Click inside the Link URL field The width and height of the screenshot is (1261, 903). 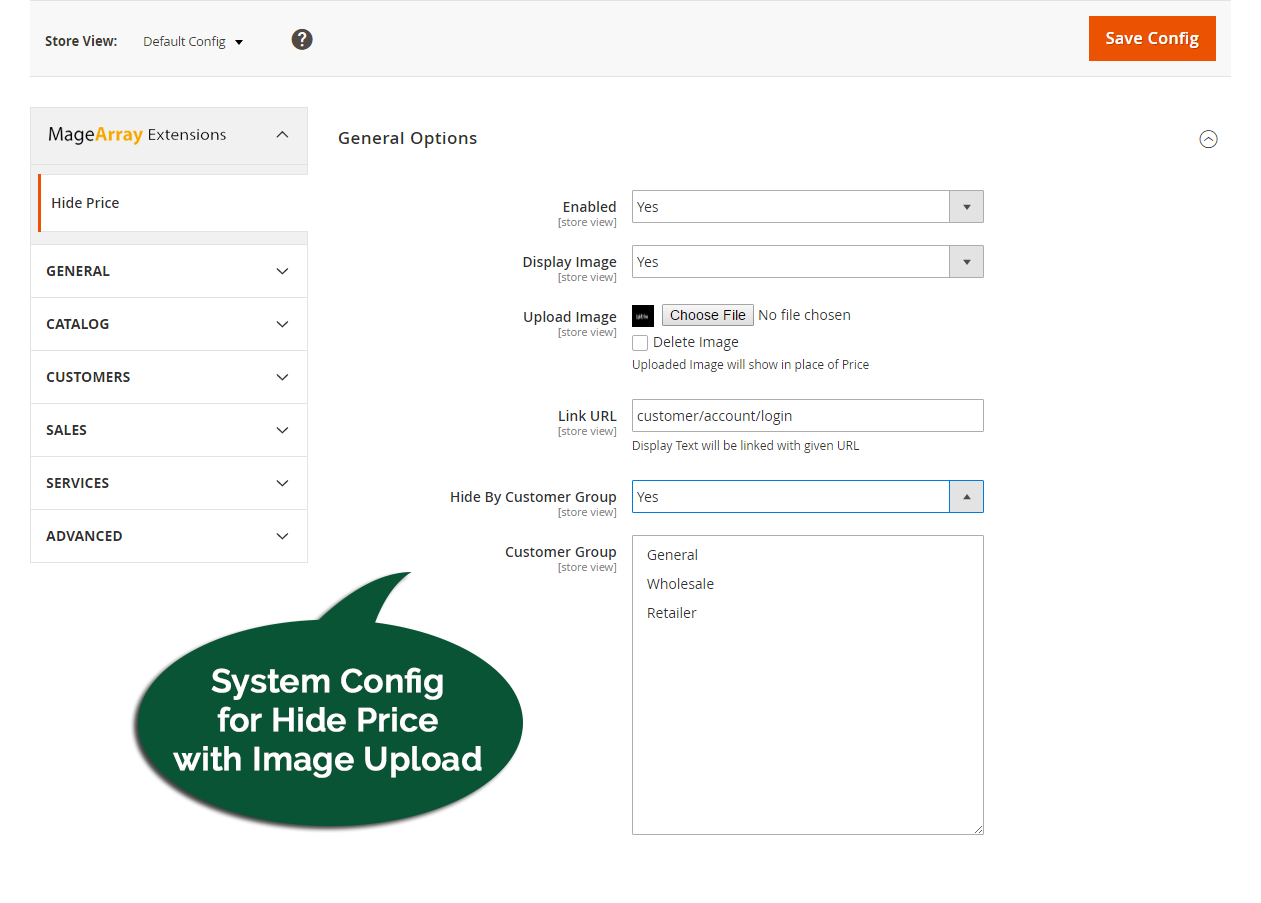tap(806, 415)
